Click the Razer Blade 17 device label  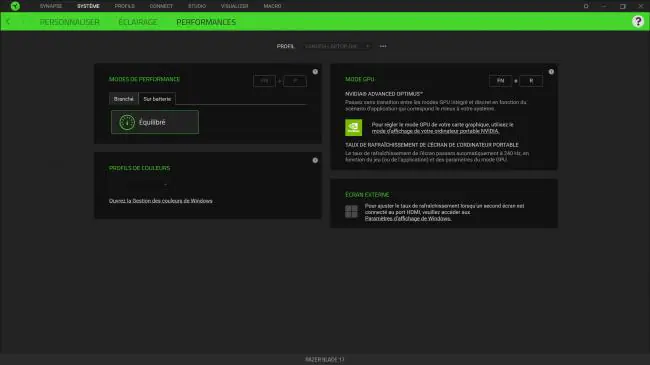pos(325,360)
